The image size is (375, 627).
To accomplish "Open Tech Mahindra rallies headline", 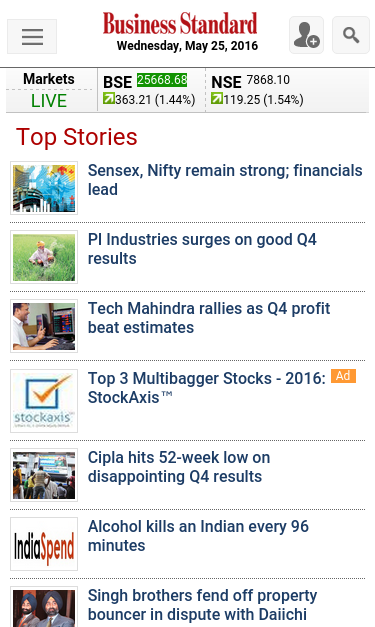I will point(209,318).
